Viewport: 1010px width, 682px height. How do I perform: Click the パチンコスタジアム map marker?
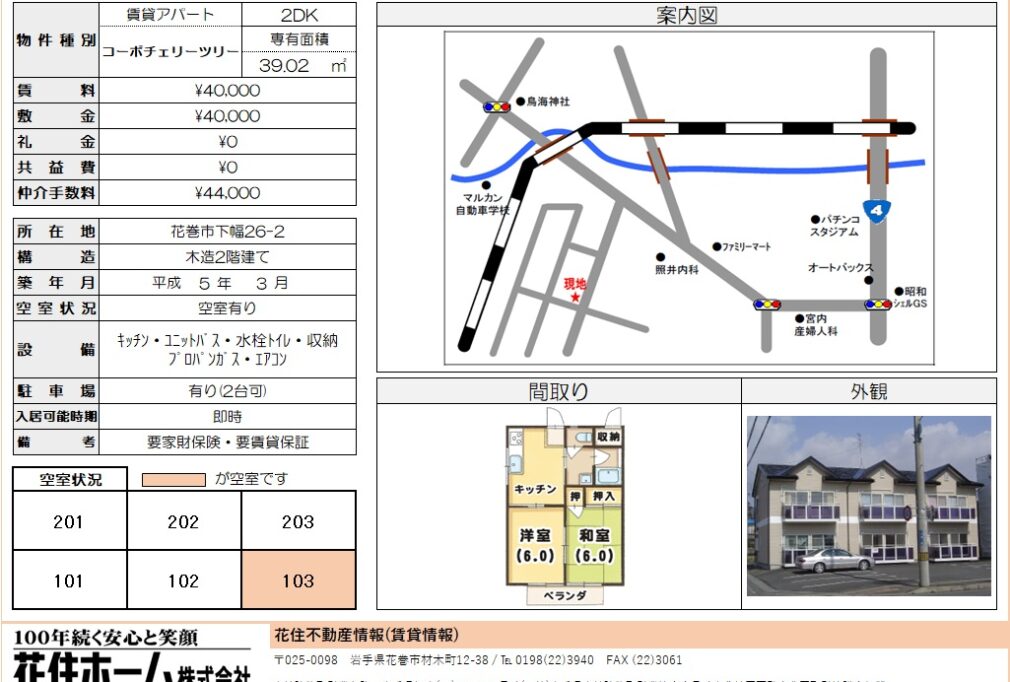tap(815, 218)
